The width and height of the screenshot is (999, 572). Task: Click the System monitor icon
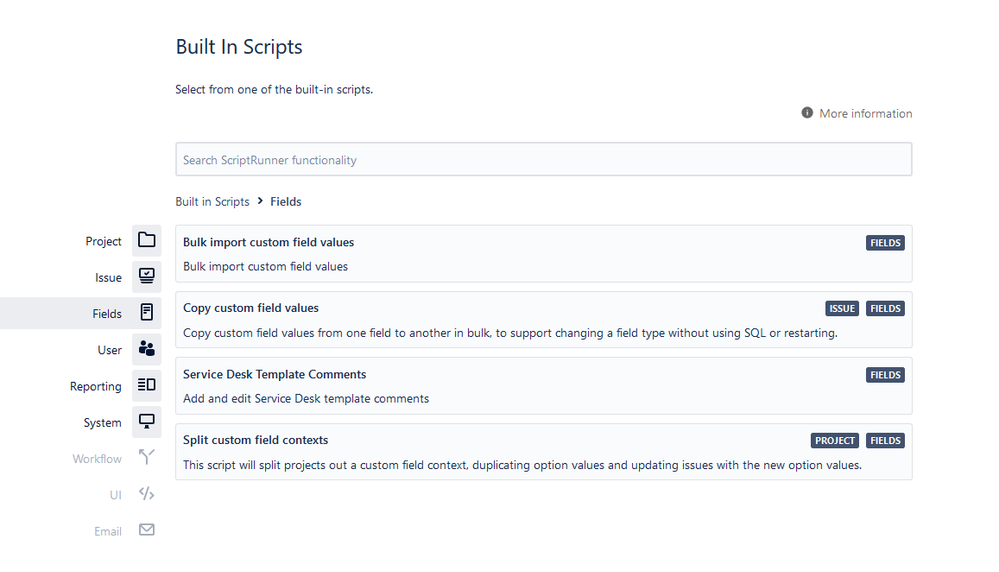[x=147, y=422]
